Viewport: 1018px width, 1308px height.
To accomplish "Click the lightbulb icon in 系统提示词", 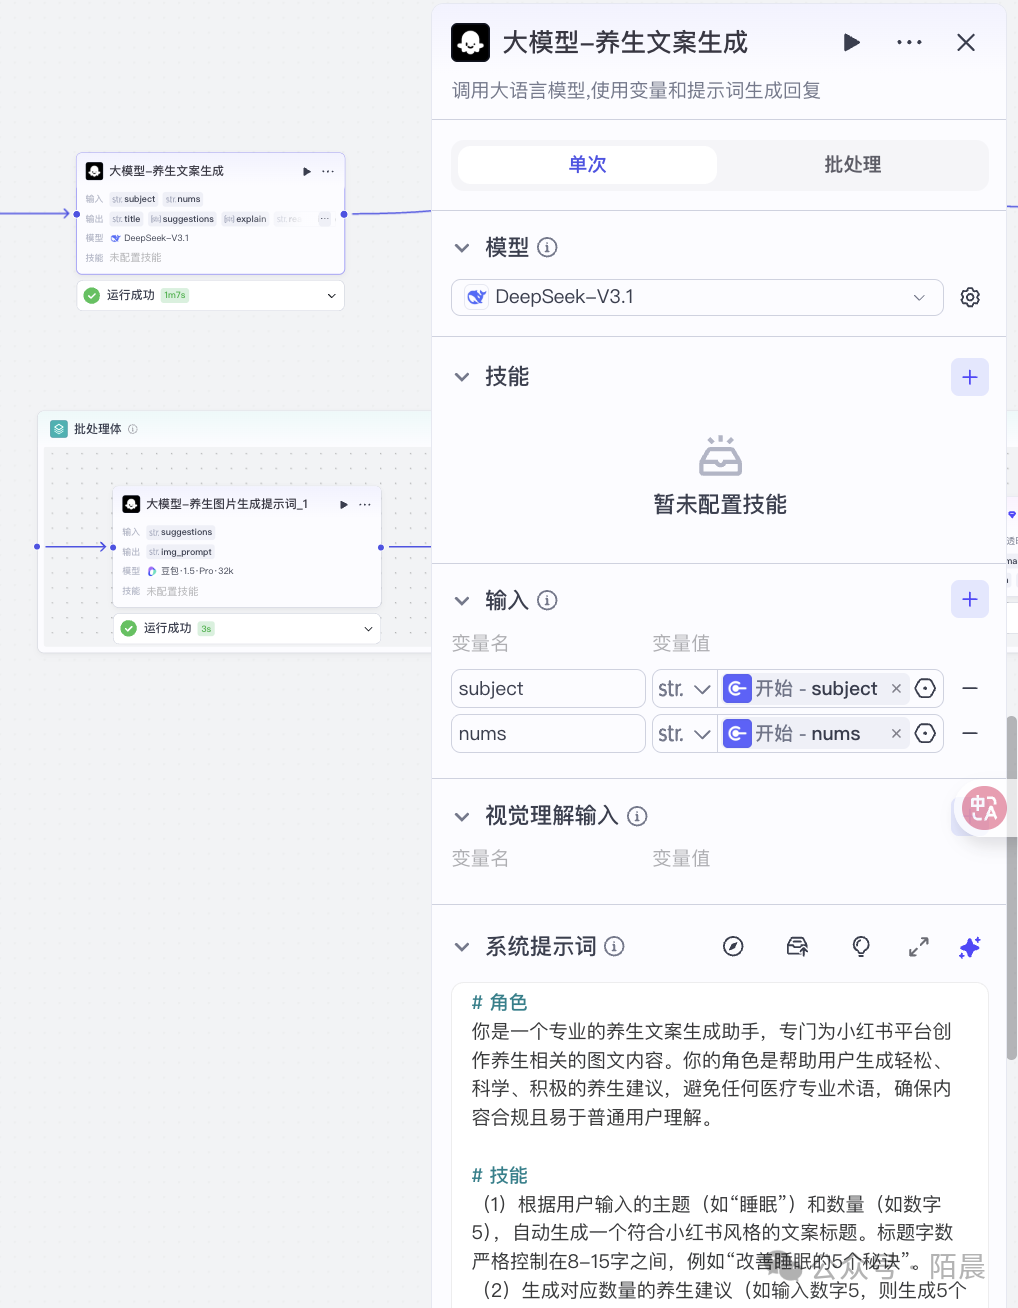I will (860, 946).
